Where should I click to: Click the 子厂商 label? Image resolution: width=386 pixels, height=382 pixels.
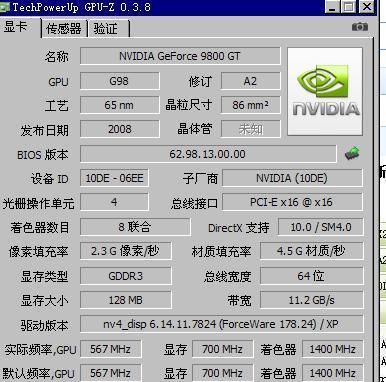200,179
